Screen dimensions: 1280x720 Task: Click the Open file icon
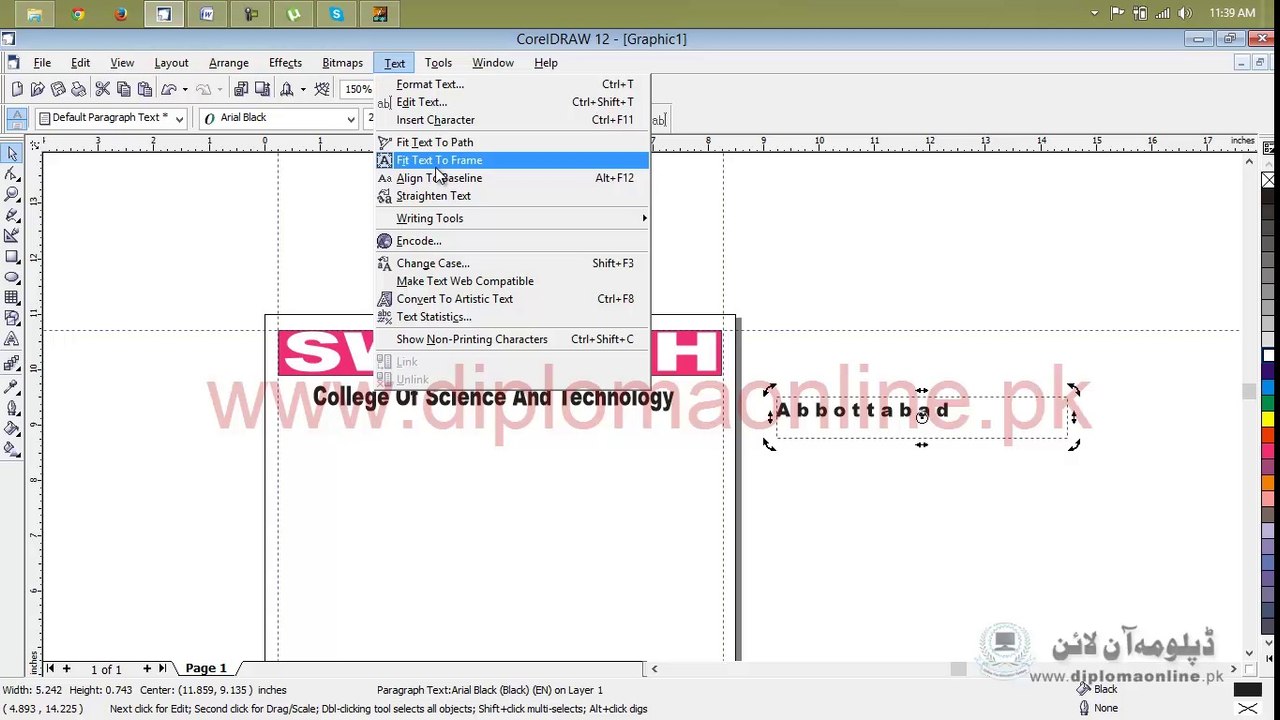(38, 89)
